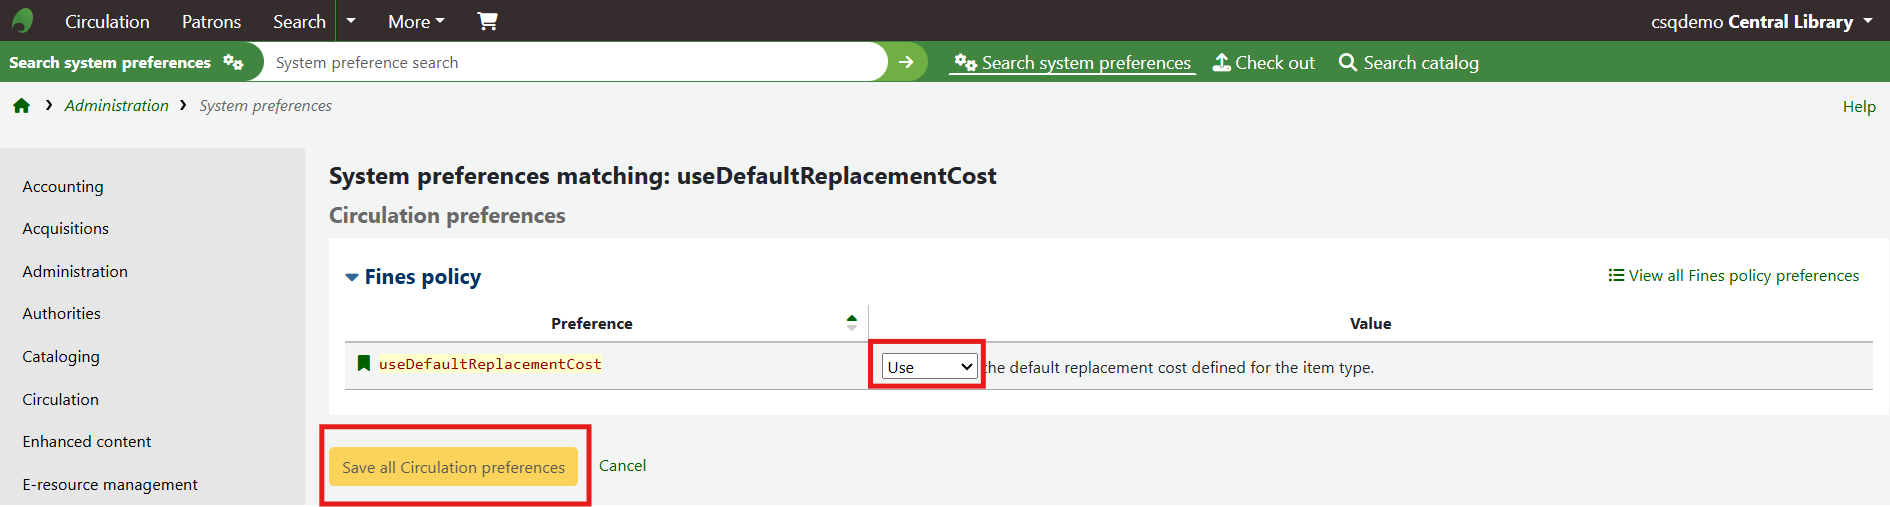The width and height of the screenshot is (1890, 507).
Task: Sort by the Preference column arrows
Action: click(x=851, y=323)
